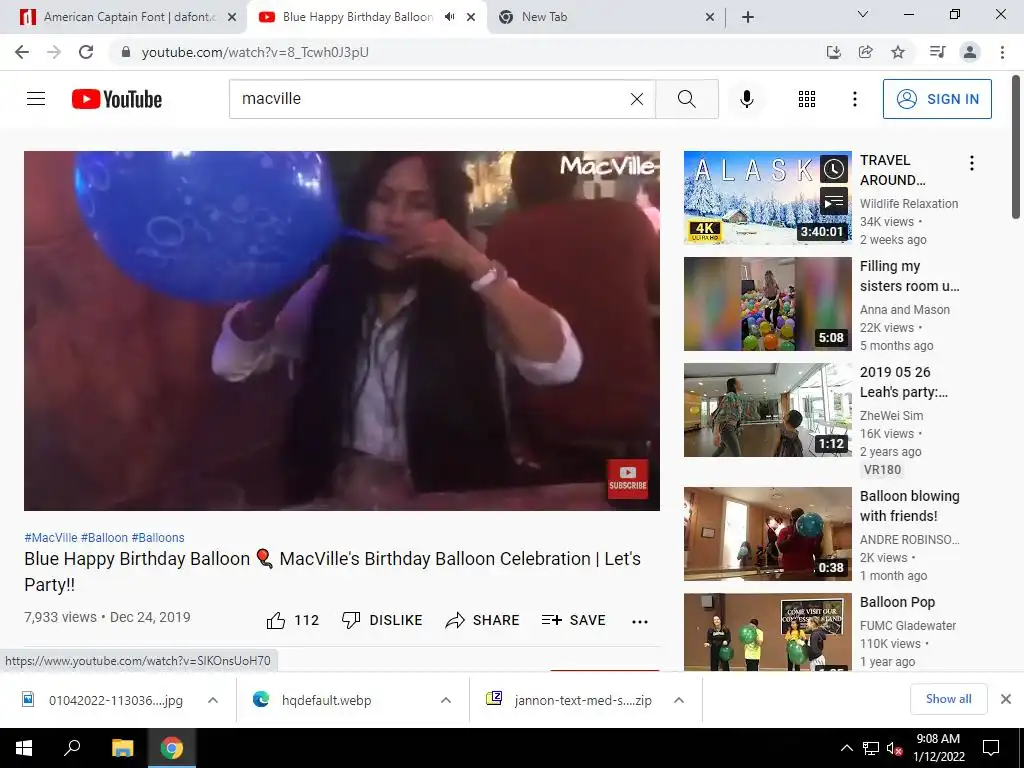Open the tab search chevron
This screenshot has height=768, width=1024.
click(x=863, y=15)
